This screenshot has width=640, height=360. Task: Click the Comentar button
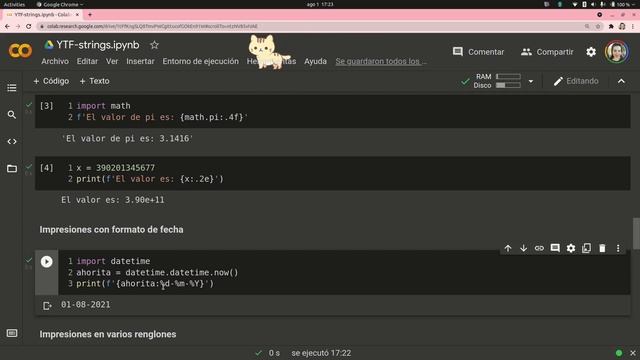click(478, 52)
